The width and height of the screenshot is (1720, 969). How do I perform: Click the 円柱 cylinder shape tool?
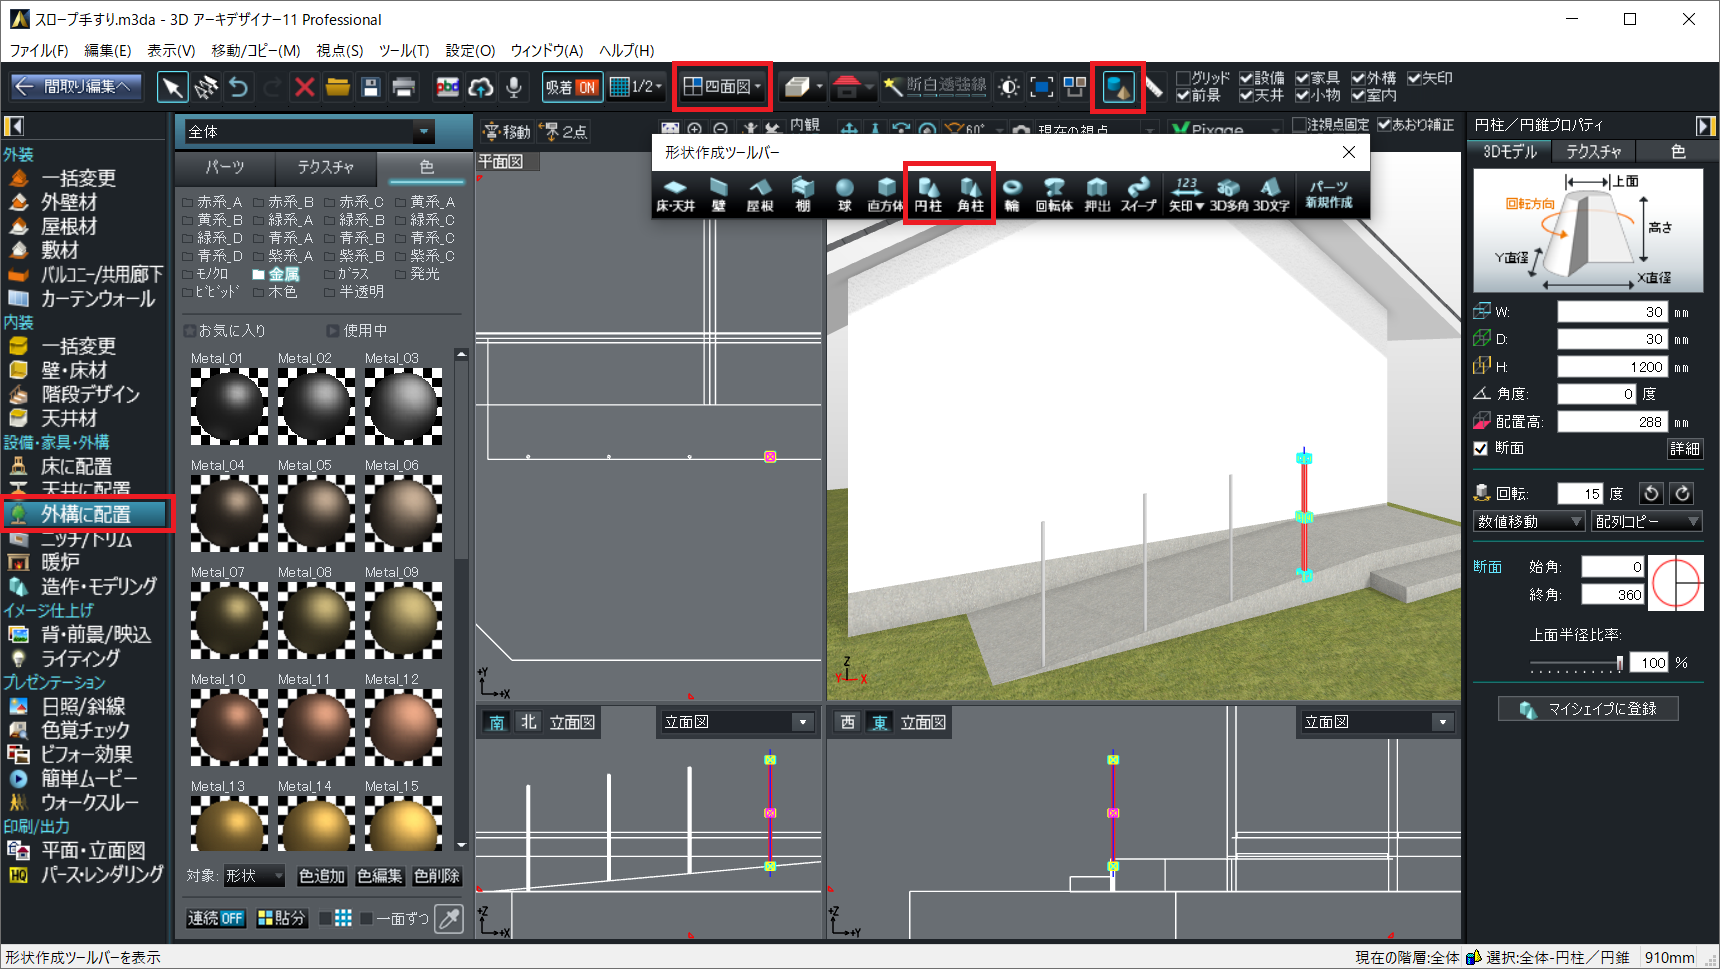click(x=928, y=193)
